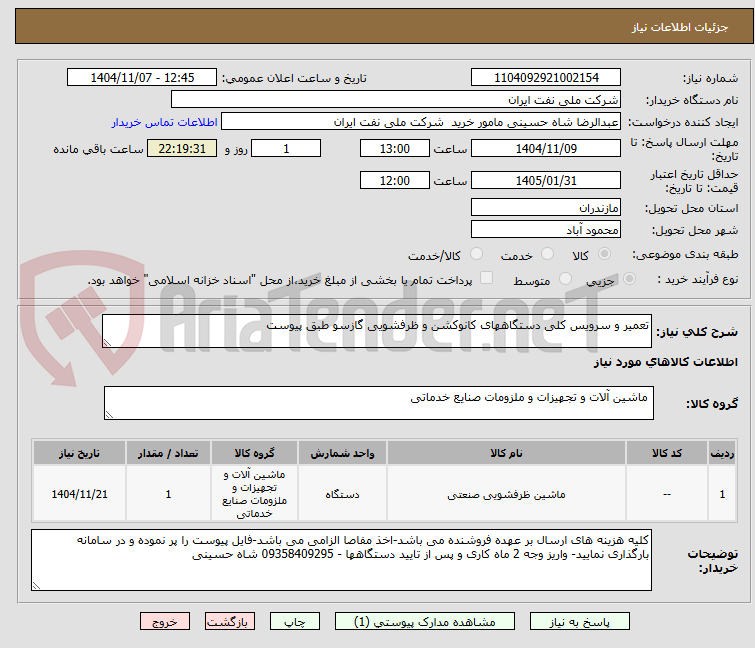755x648 pixels.
Task: Click the چاپ print button
Action: 295,622
